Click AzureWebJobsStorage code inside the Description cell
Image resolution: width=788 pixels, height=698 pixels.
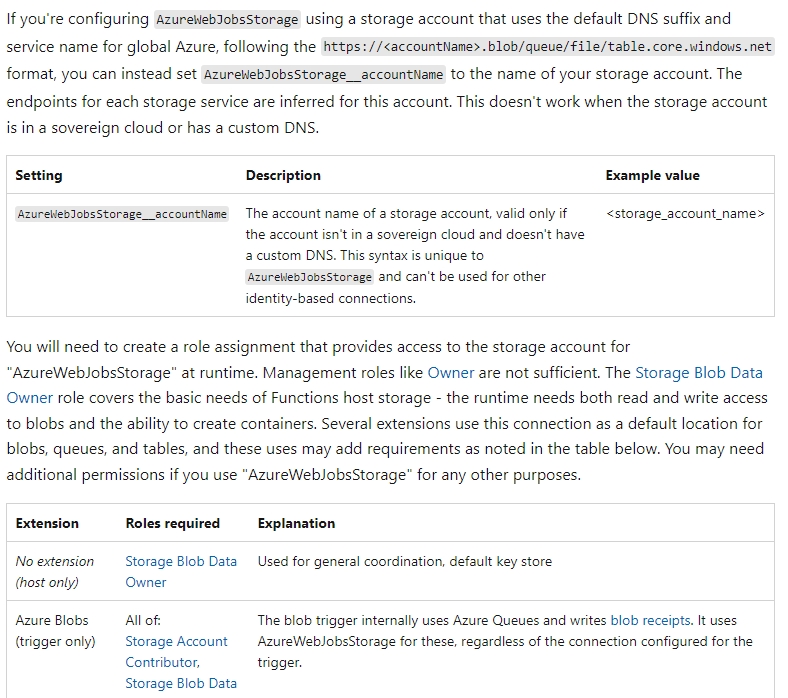click(309, 277)
